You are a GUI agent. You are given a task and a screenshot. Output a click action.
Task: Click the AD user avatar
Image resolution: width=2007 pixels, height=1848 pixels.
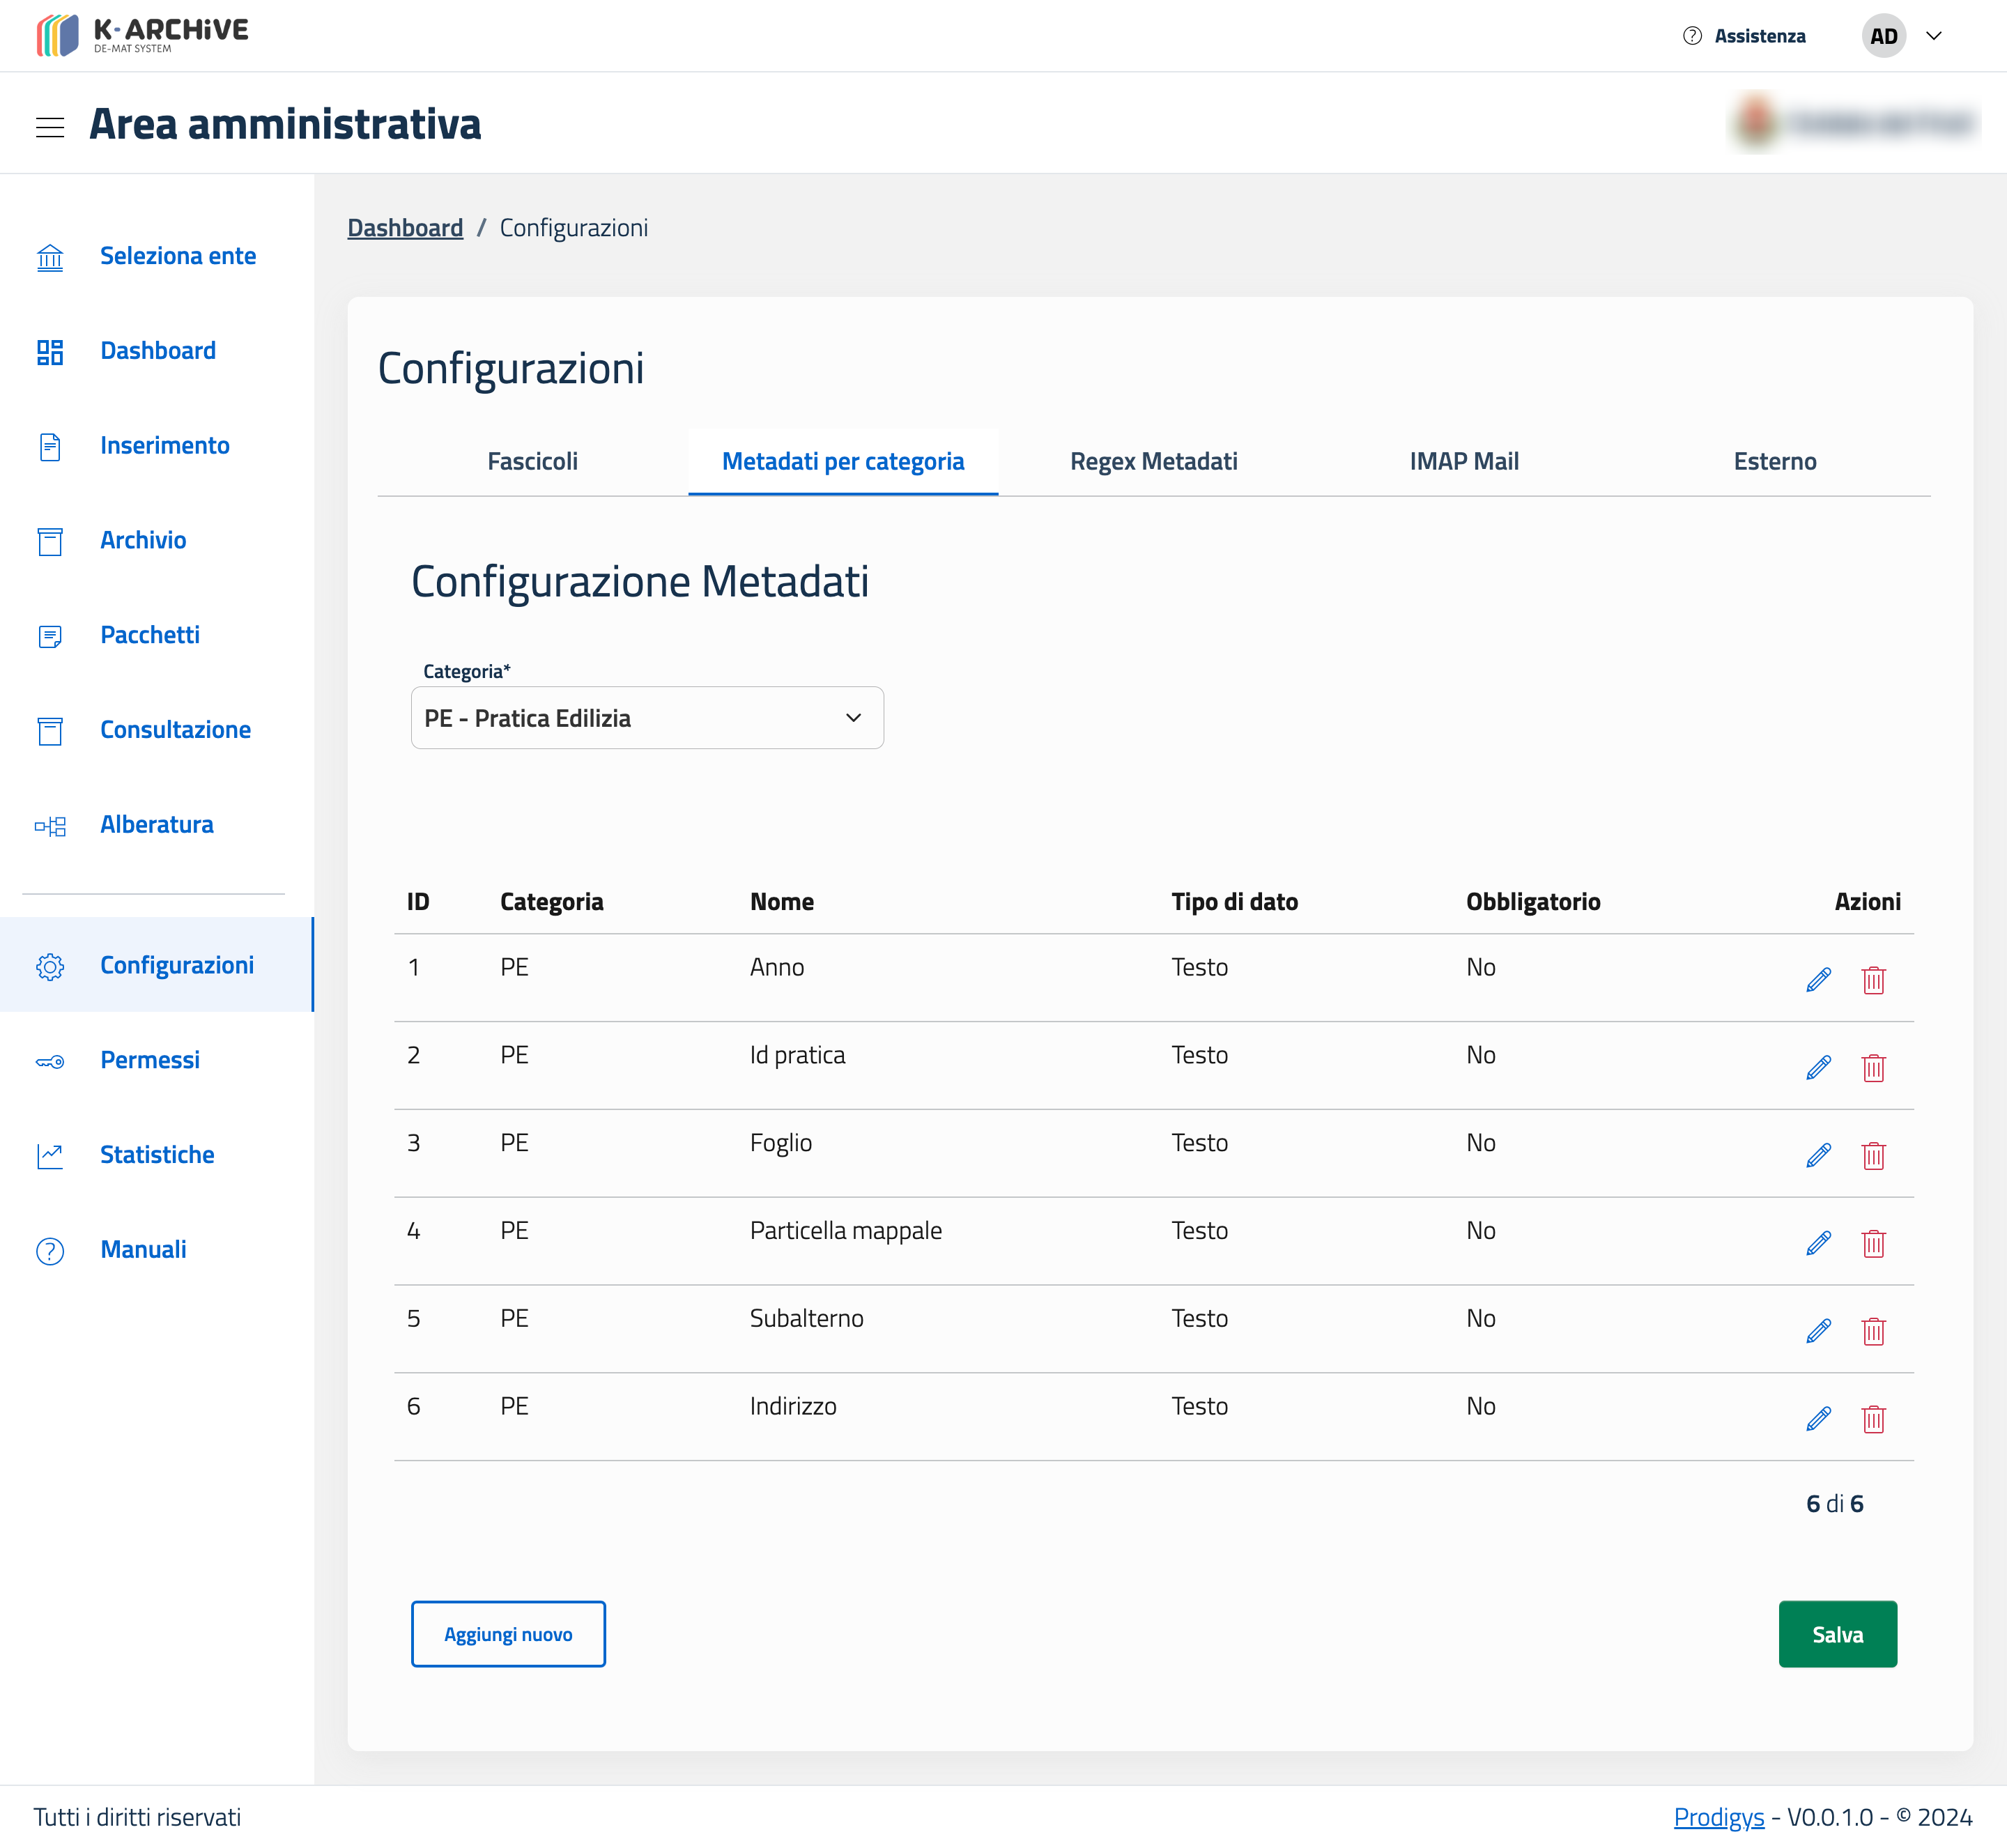pyautogui.click(x=1883, y=36)
